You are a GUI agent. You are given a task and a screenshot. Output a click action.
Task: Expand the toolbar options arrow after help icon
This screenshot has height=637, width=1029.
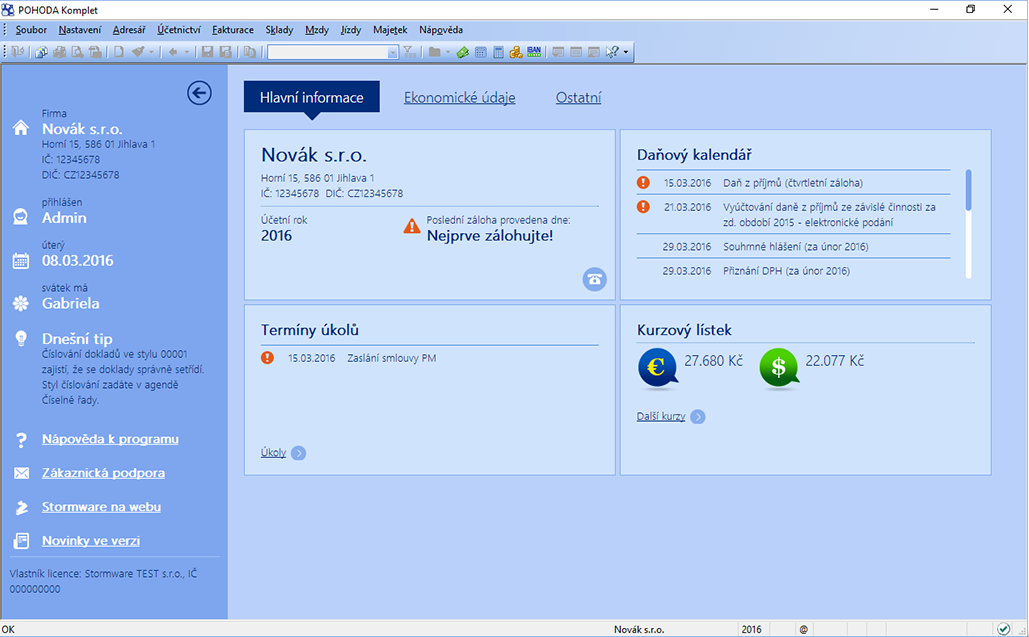click(x=626, y=52)
